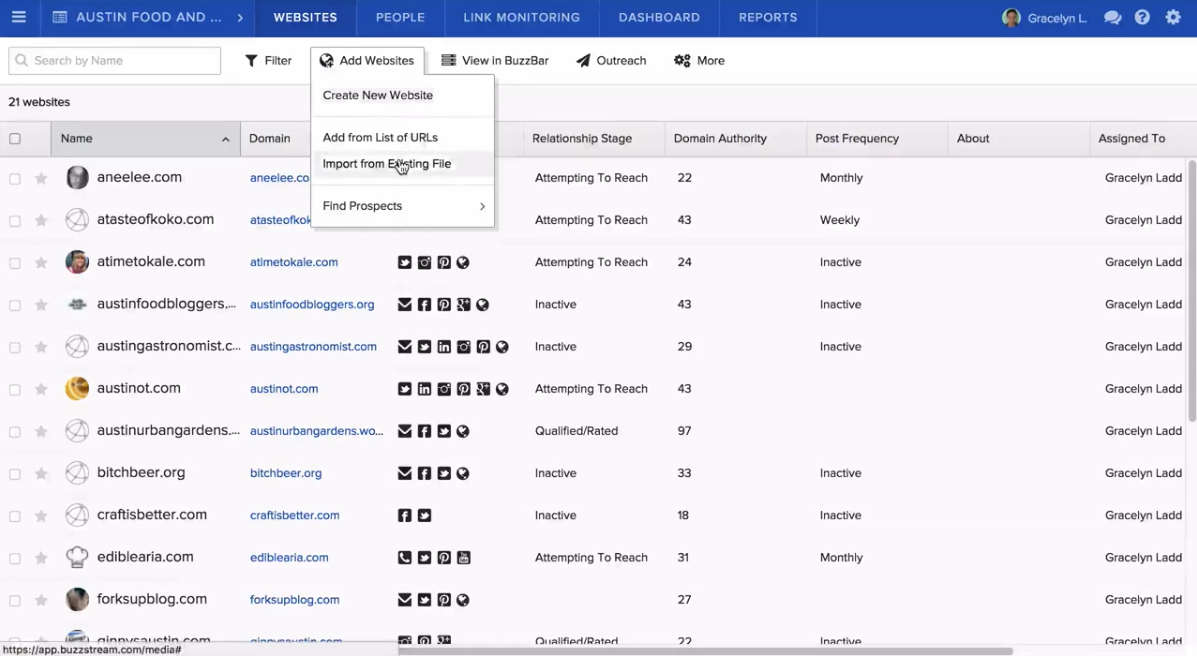Click the Twitter icon for craftisbetter.com
The image size is (1197, 656).
pos(424,515)
